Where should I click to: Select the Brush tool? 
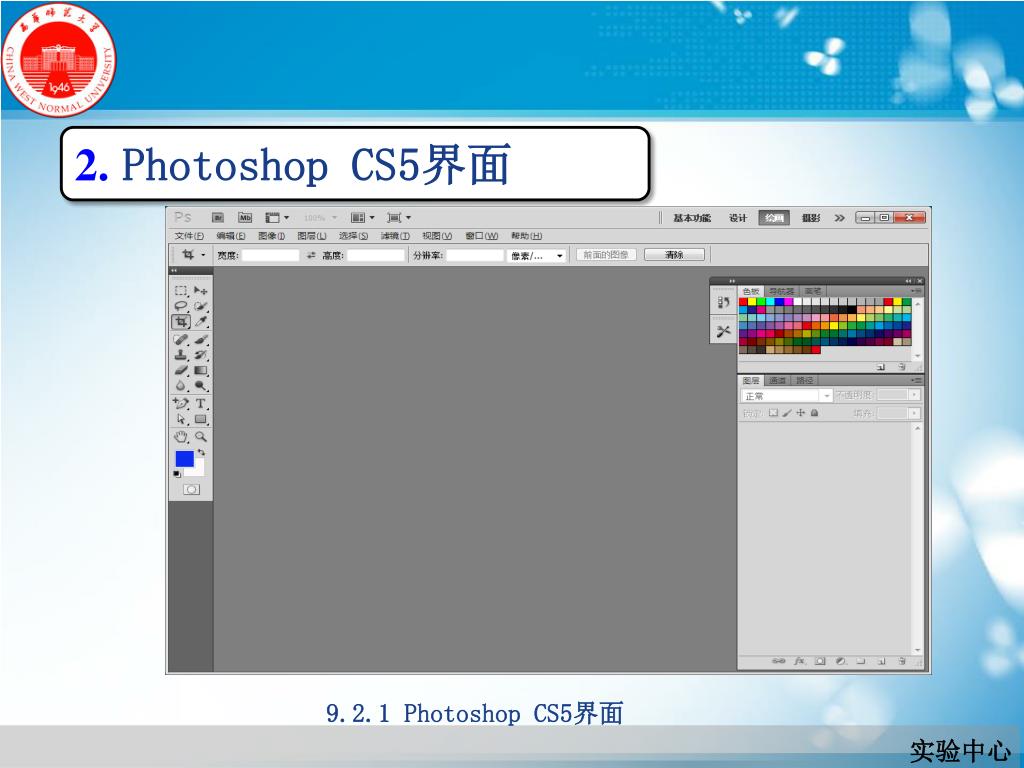click(200, 340)
